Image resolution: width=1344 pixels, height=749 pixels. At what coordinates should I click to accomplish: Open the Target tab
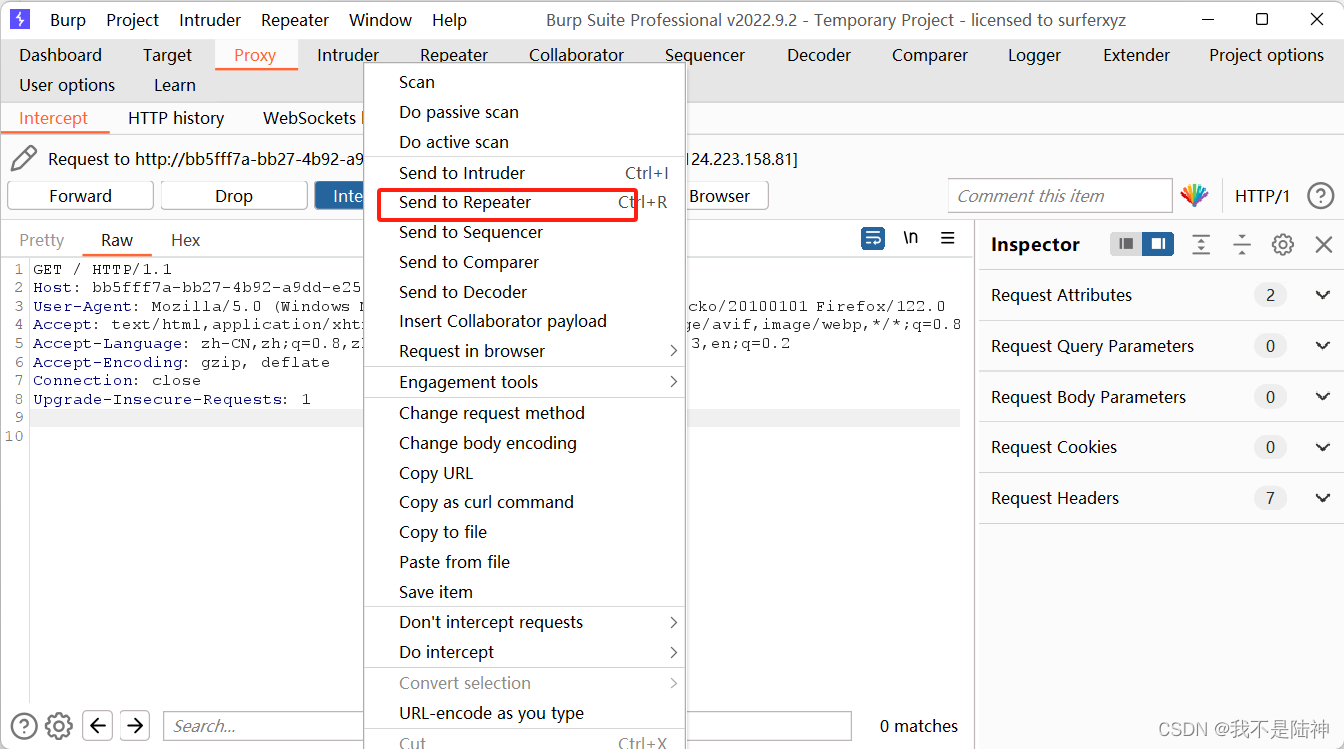point(167,55)
